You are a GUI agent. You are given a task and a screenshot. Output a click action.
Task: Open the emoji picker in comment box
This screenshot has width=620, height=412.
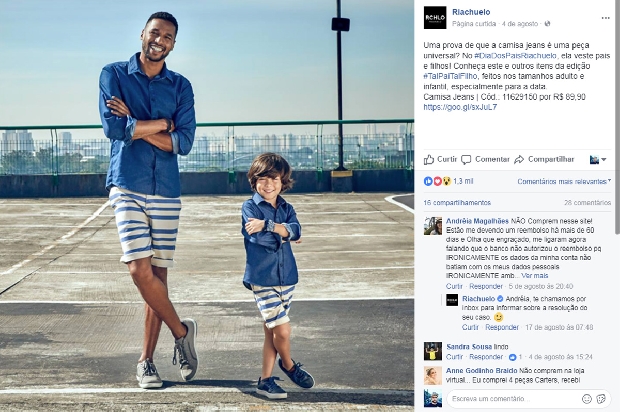[x=587, y=399]
